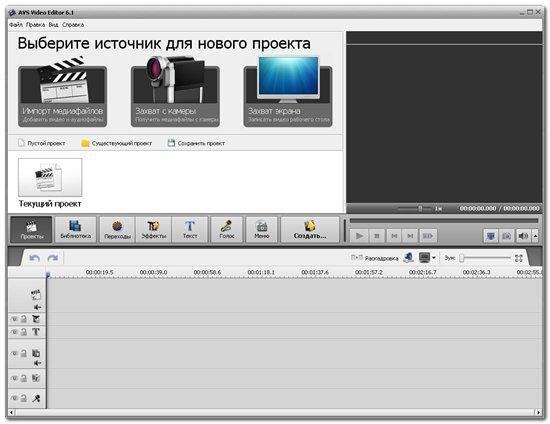Image resolution: width=550 pixels, height=424 pixels.
Task: Toggle visibility of audio mix track
Action: pos(14,378)
